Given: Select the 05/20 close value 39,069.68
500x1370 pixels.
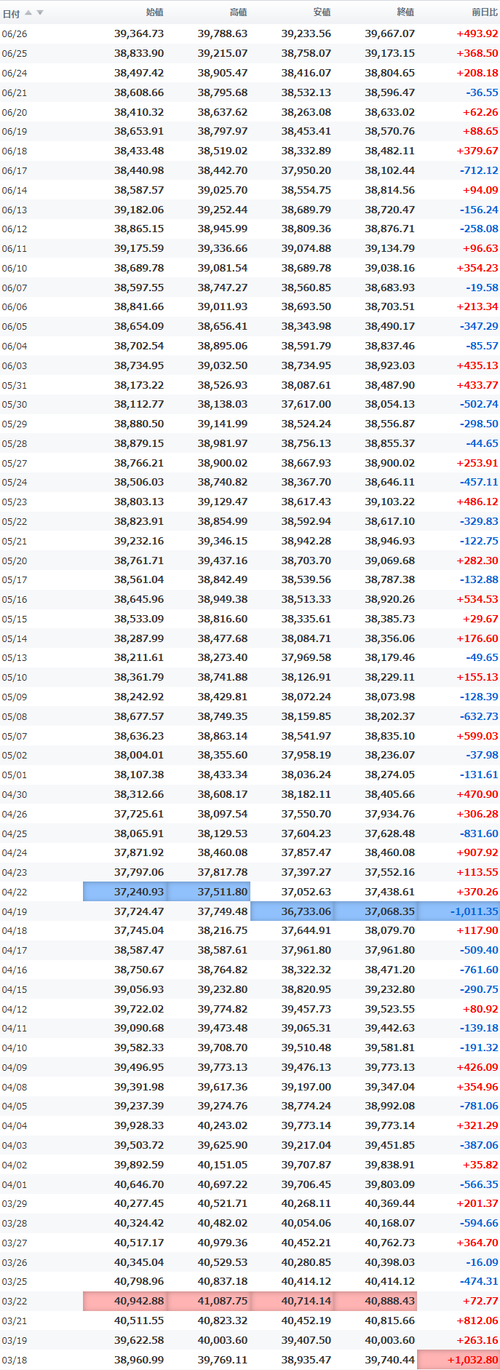Looking at the screenshot, I should tap(389, 561).
